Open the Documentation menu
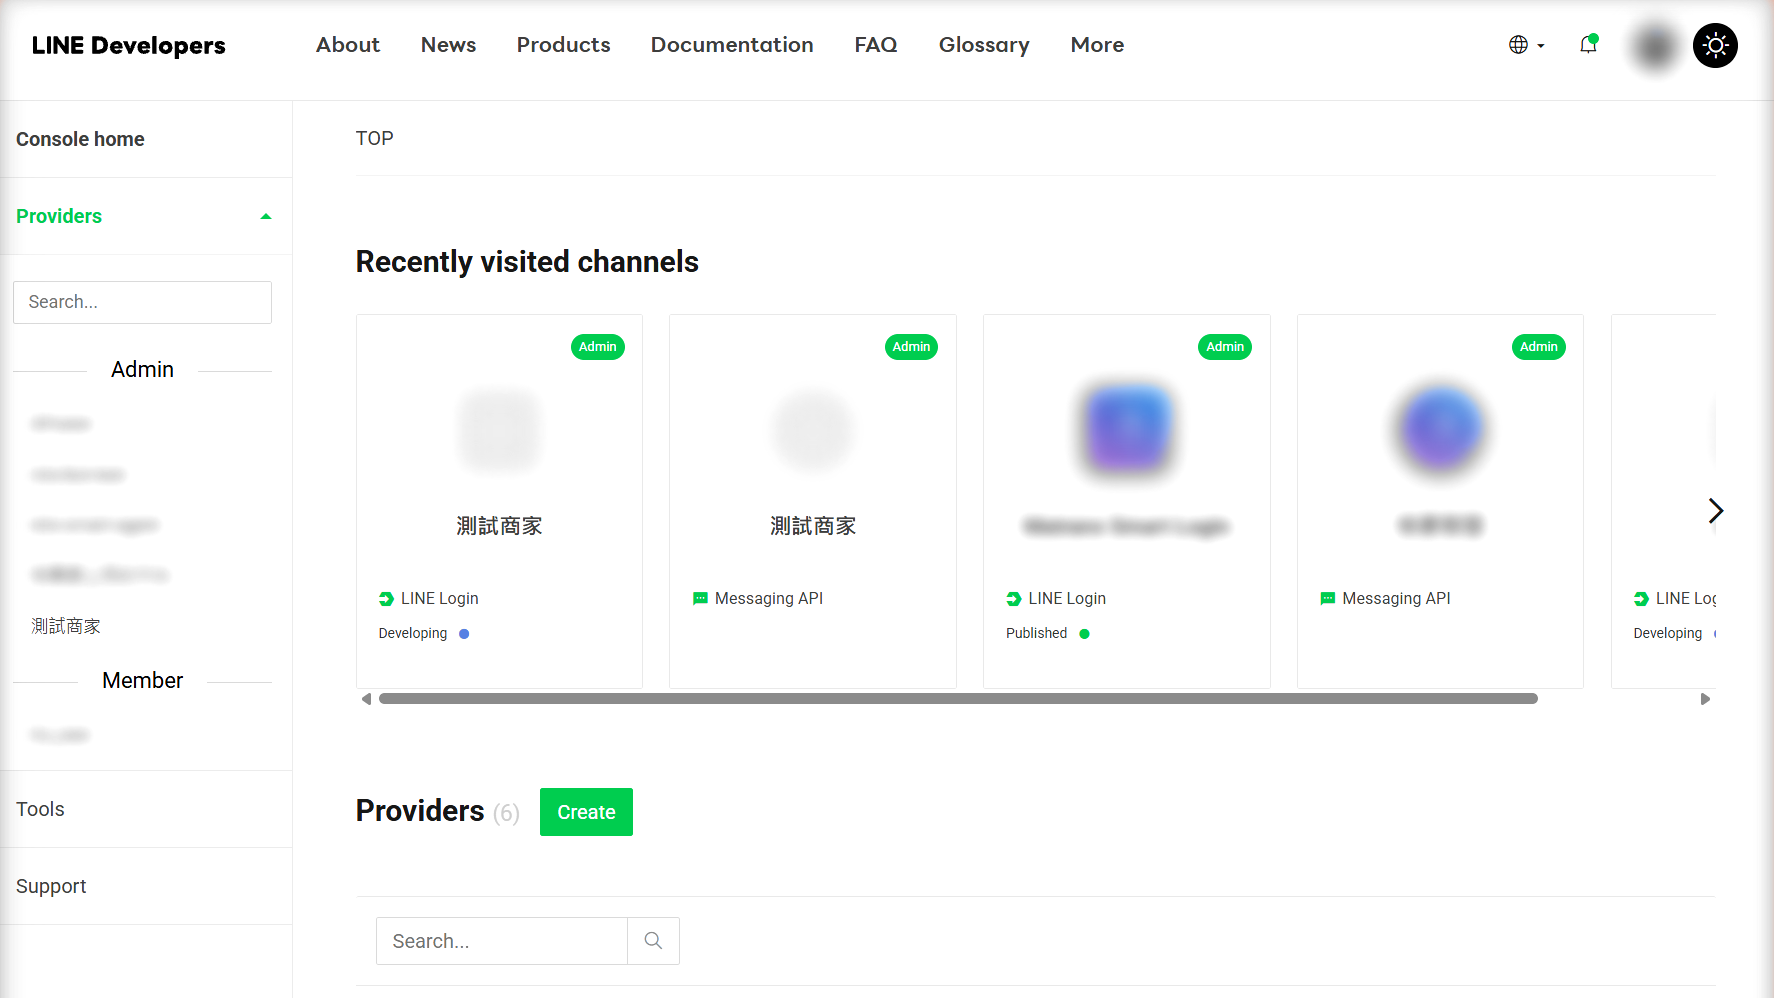Viewport: 1774px width, 998px height. pos(732,45)
